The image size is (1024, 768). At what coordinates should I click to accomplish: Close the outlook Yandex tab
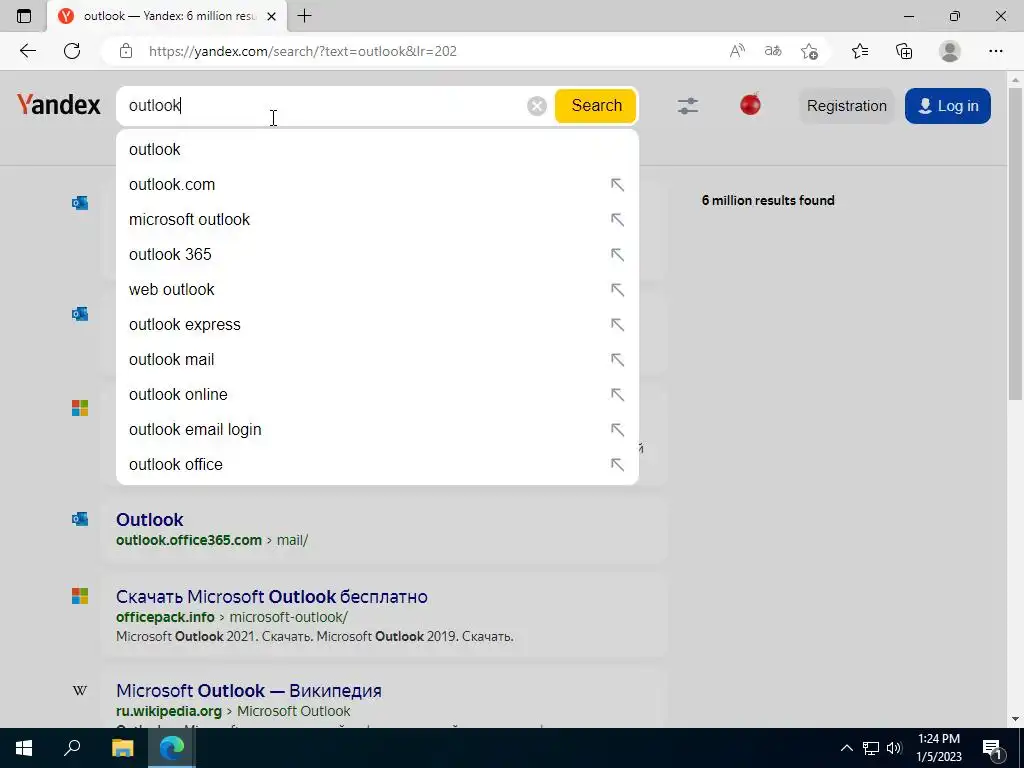272,16
